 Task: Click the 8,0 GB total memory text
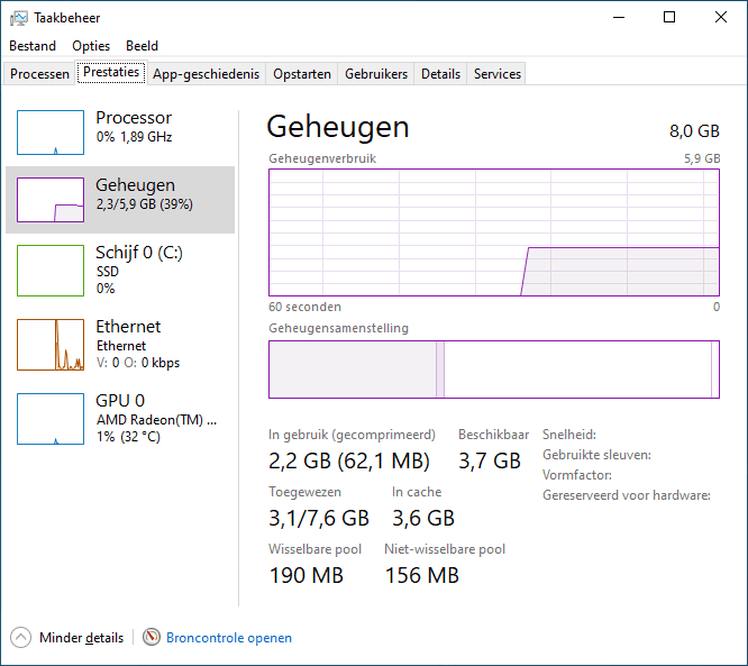click(x=694, y=131)
